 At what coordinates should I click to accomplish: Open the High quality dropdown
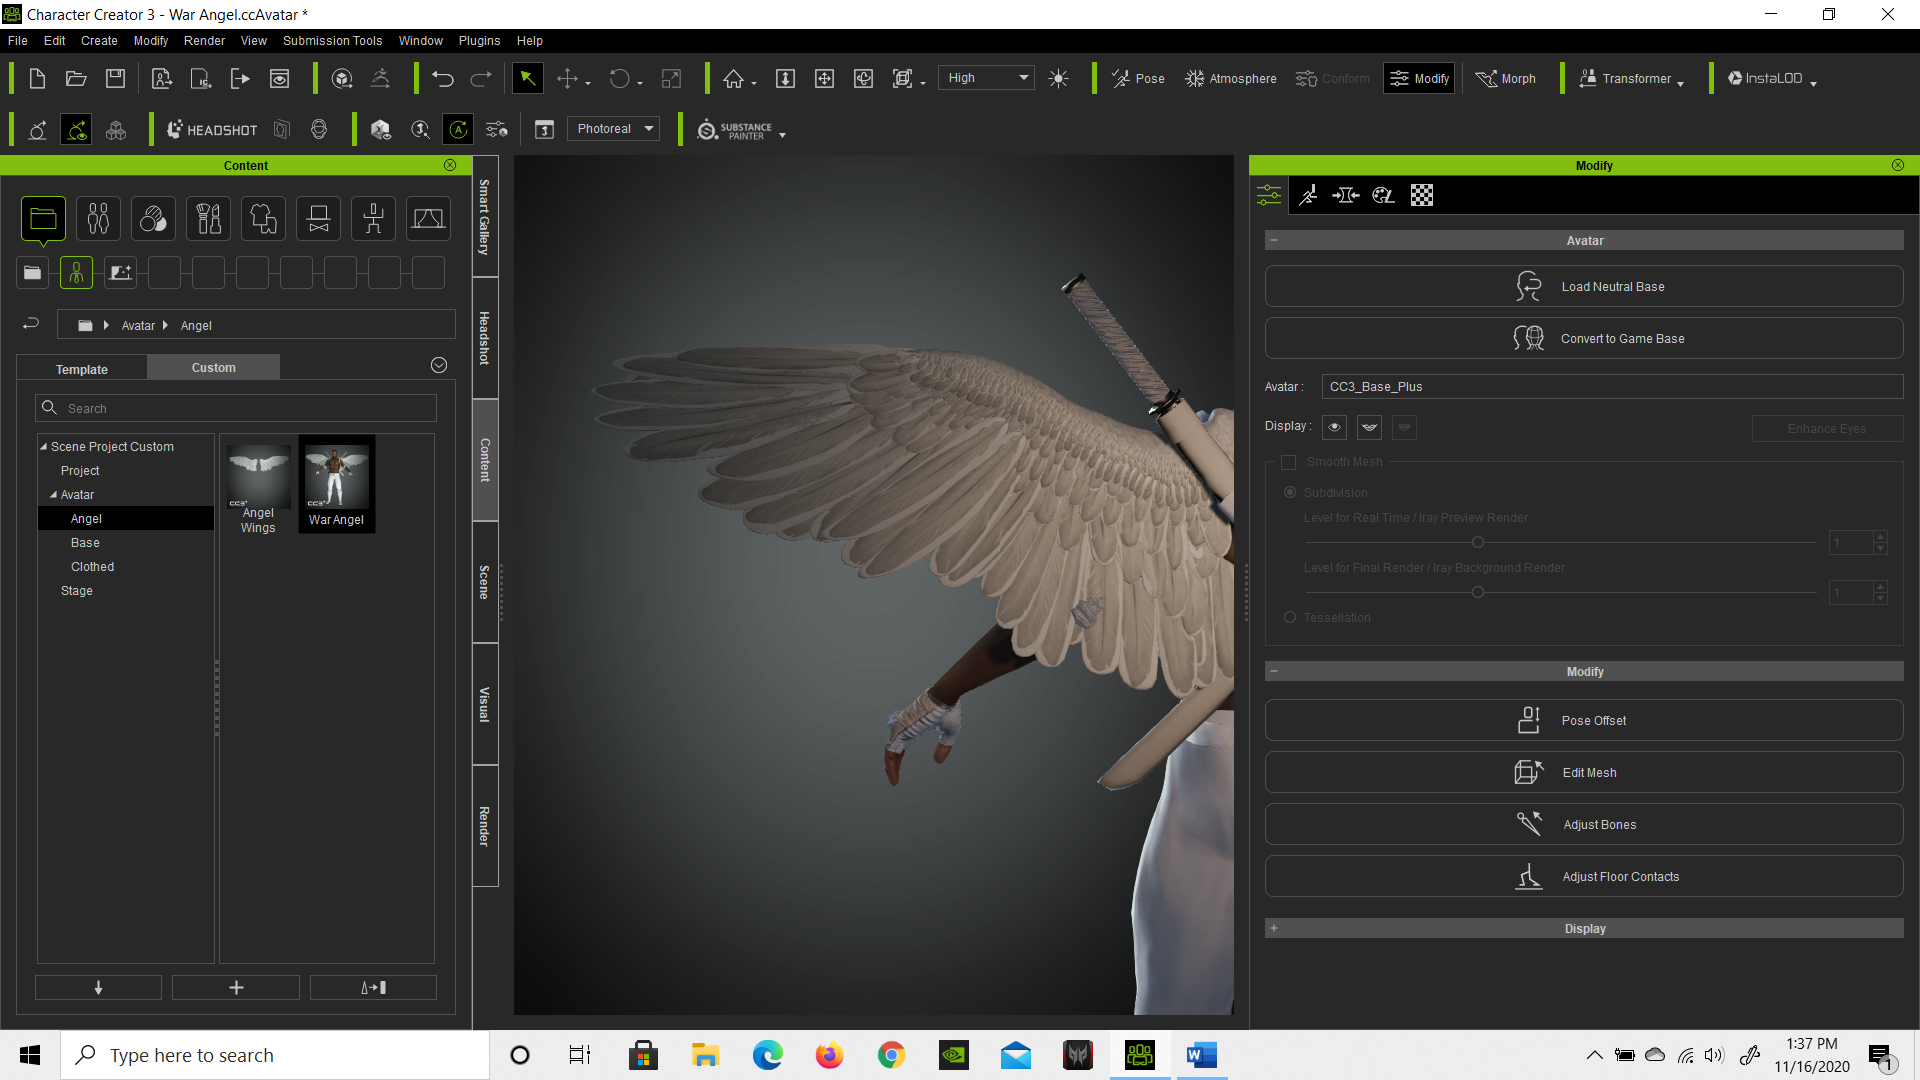point(986,78)
